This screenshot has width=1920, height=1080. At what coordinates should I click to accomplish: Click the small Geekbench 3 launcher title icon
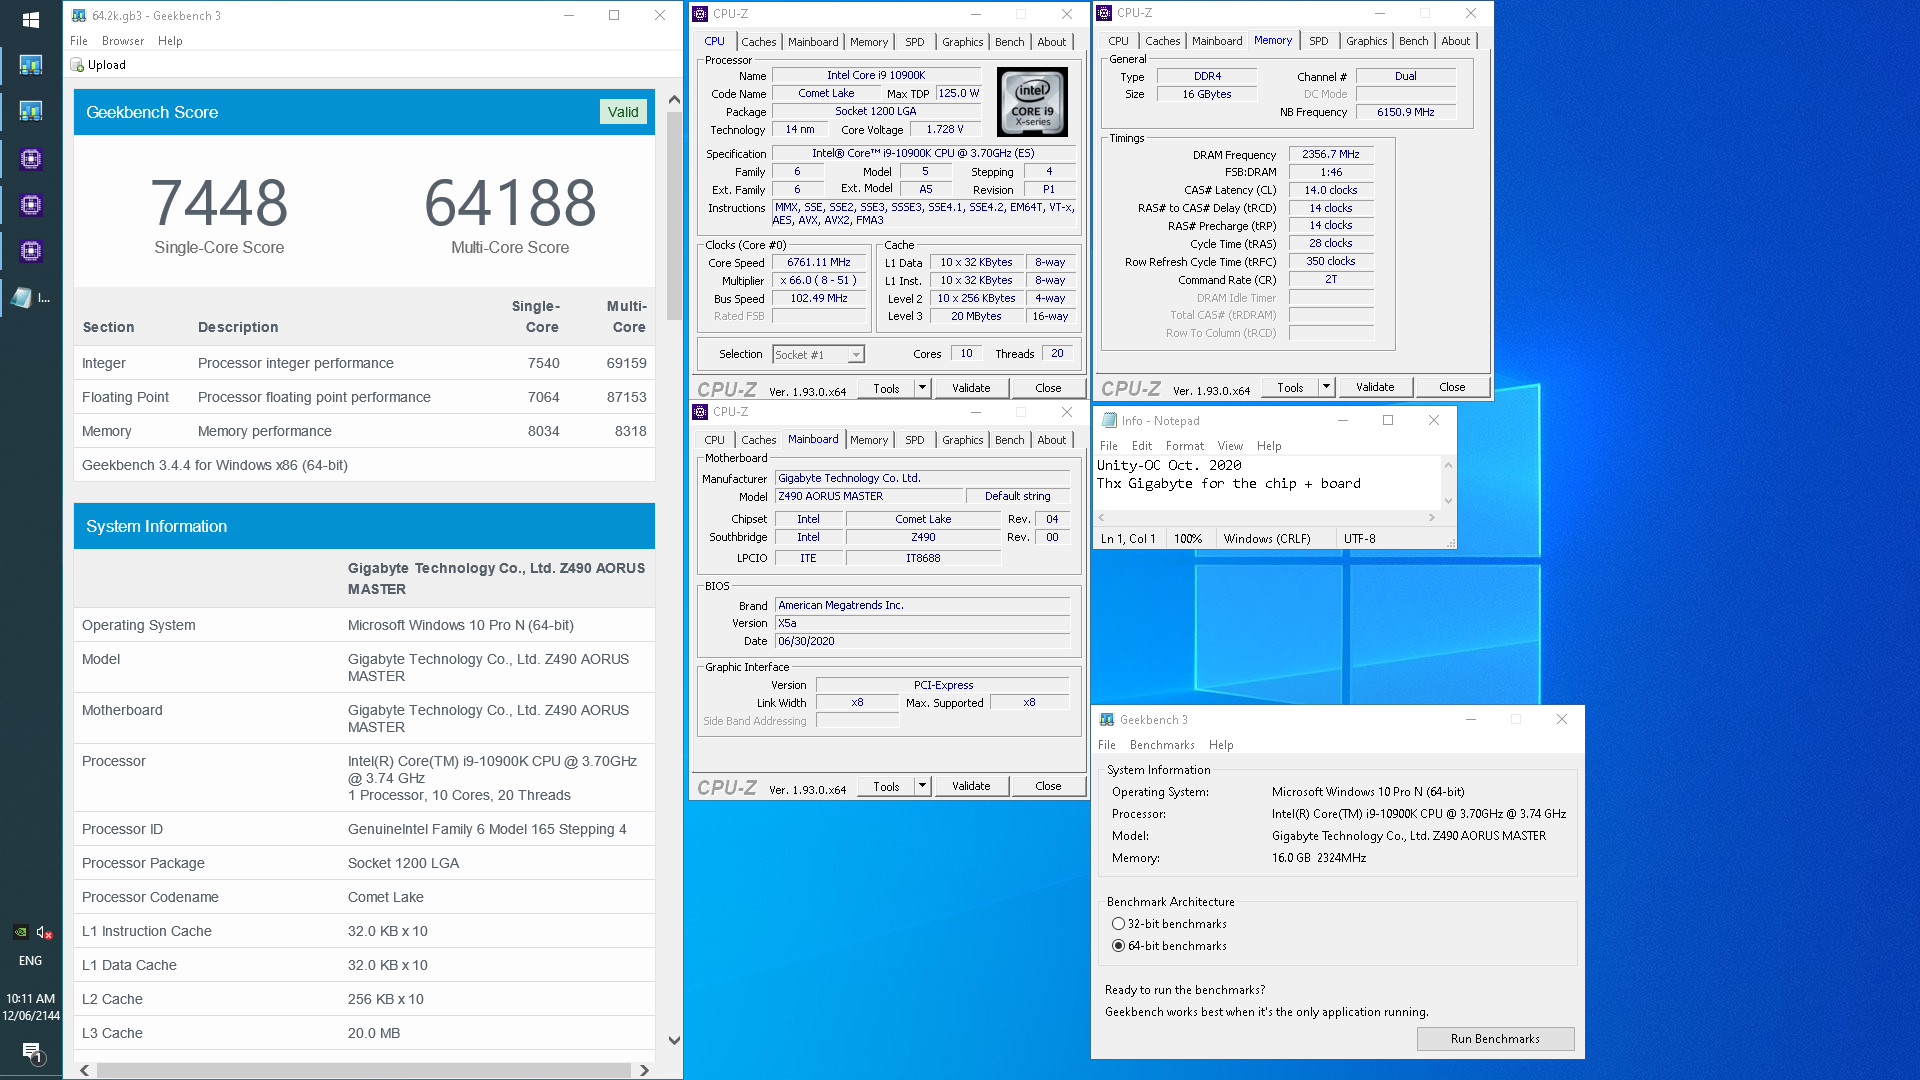[x=1107, y=720]
